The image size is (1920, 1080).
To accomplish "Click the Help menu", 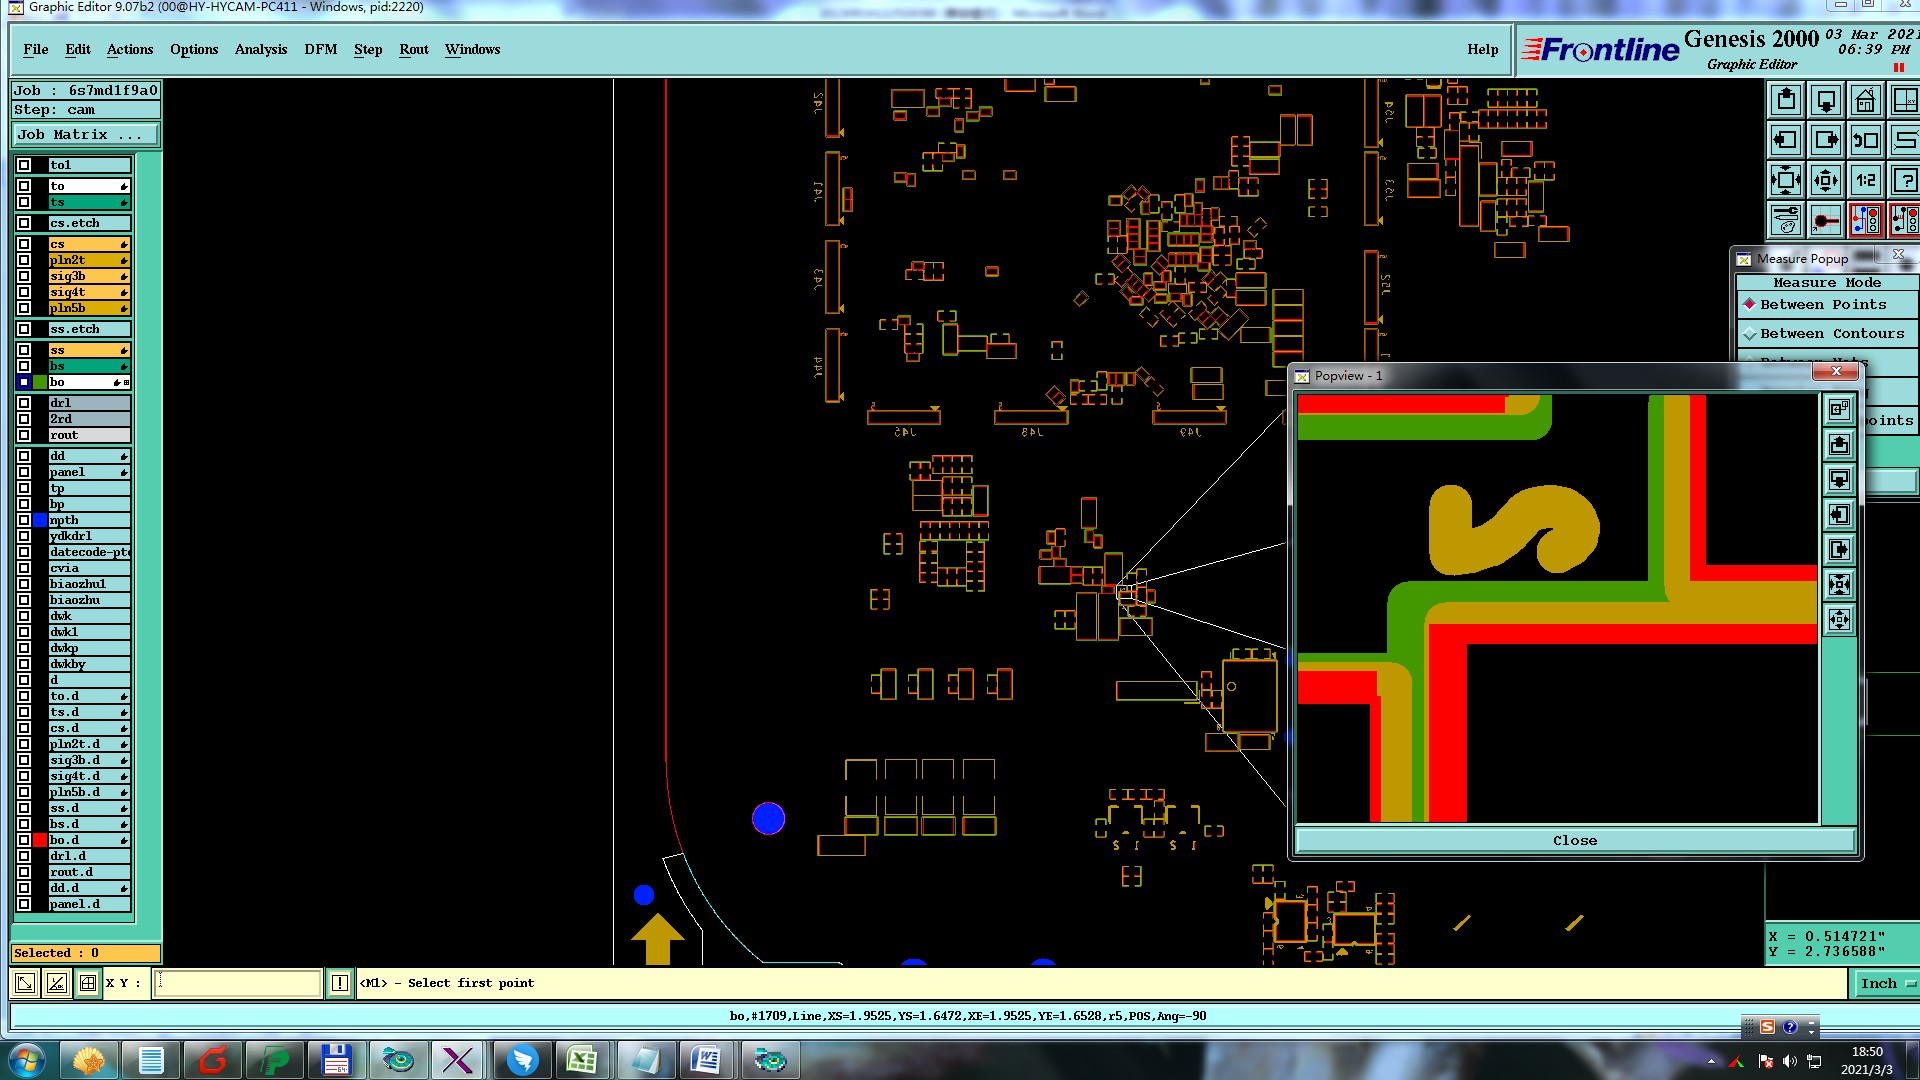I will tap(1483, 49).
